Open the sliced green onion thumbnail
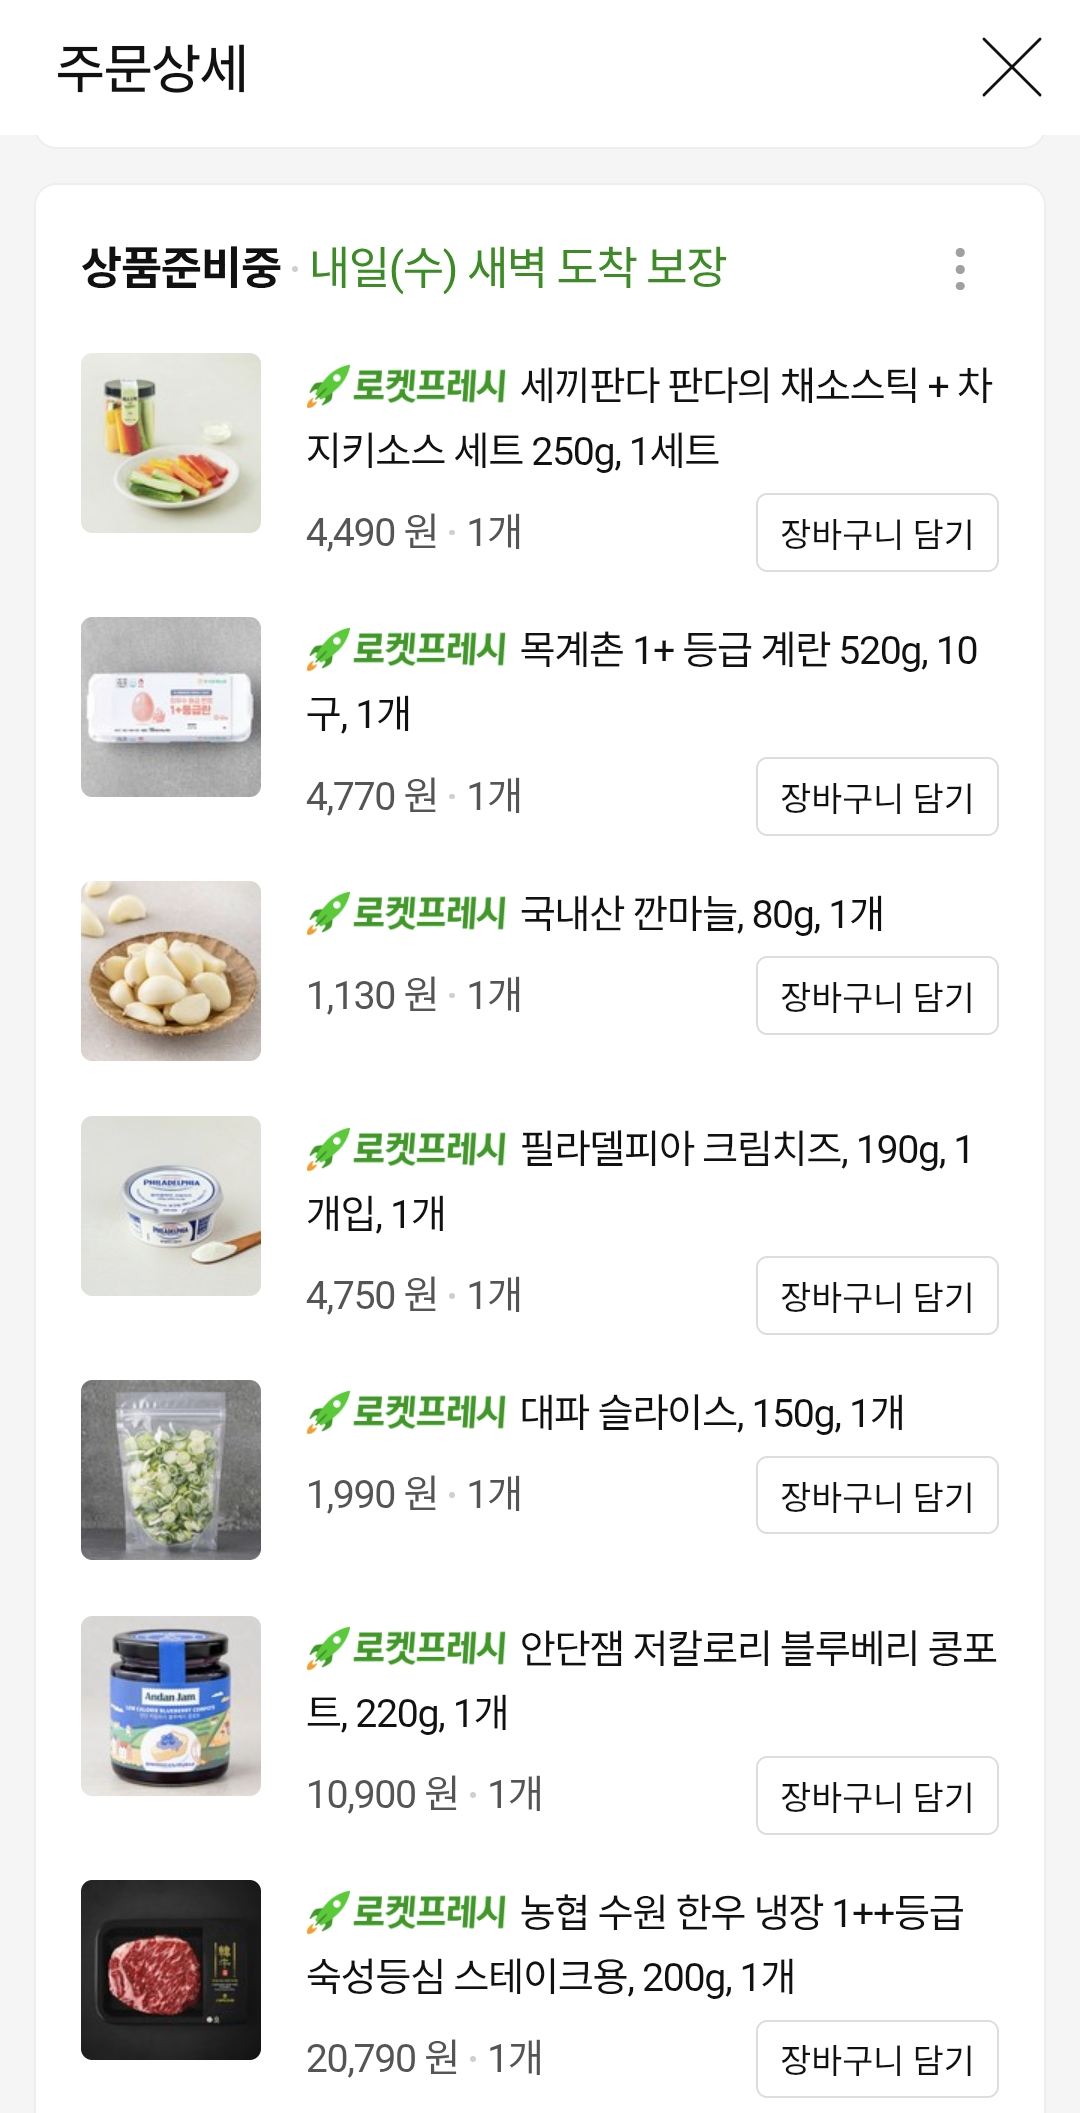Screen dimensions: 1080x2113 (x=171, y=1470)
